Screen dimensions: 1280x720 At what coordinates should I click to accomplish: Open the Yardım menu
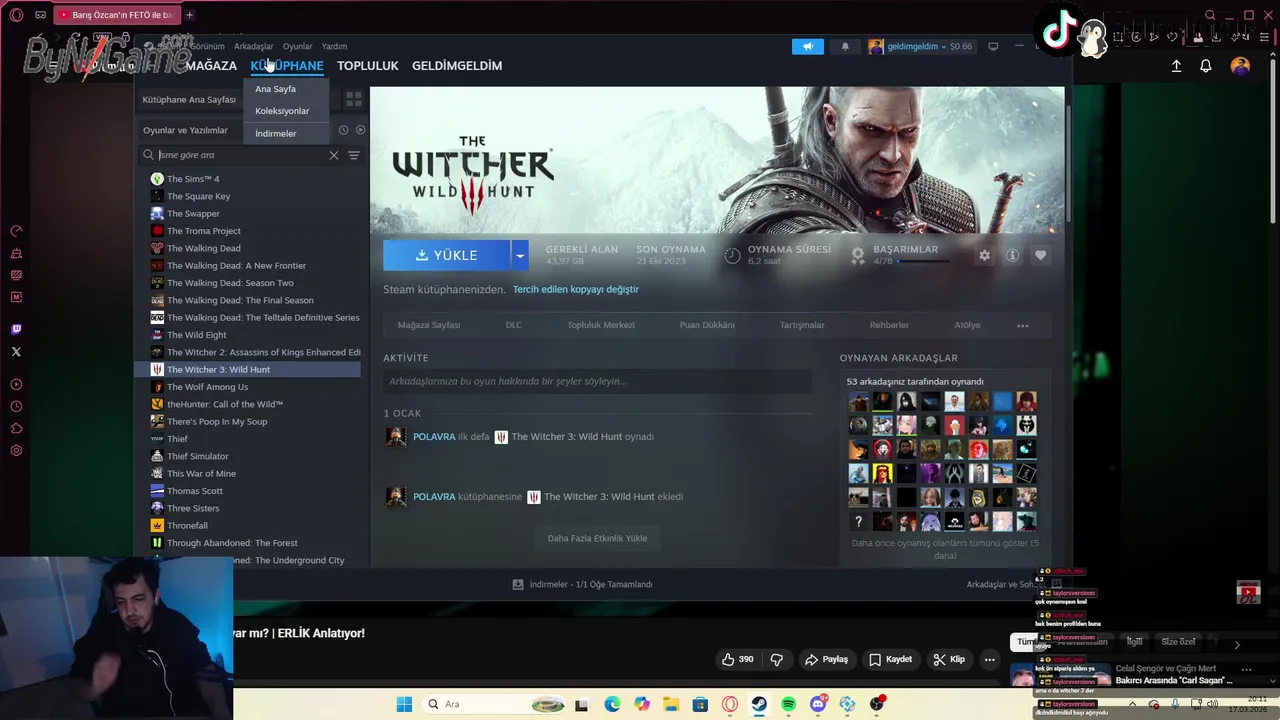tap(334, 46)
